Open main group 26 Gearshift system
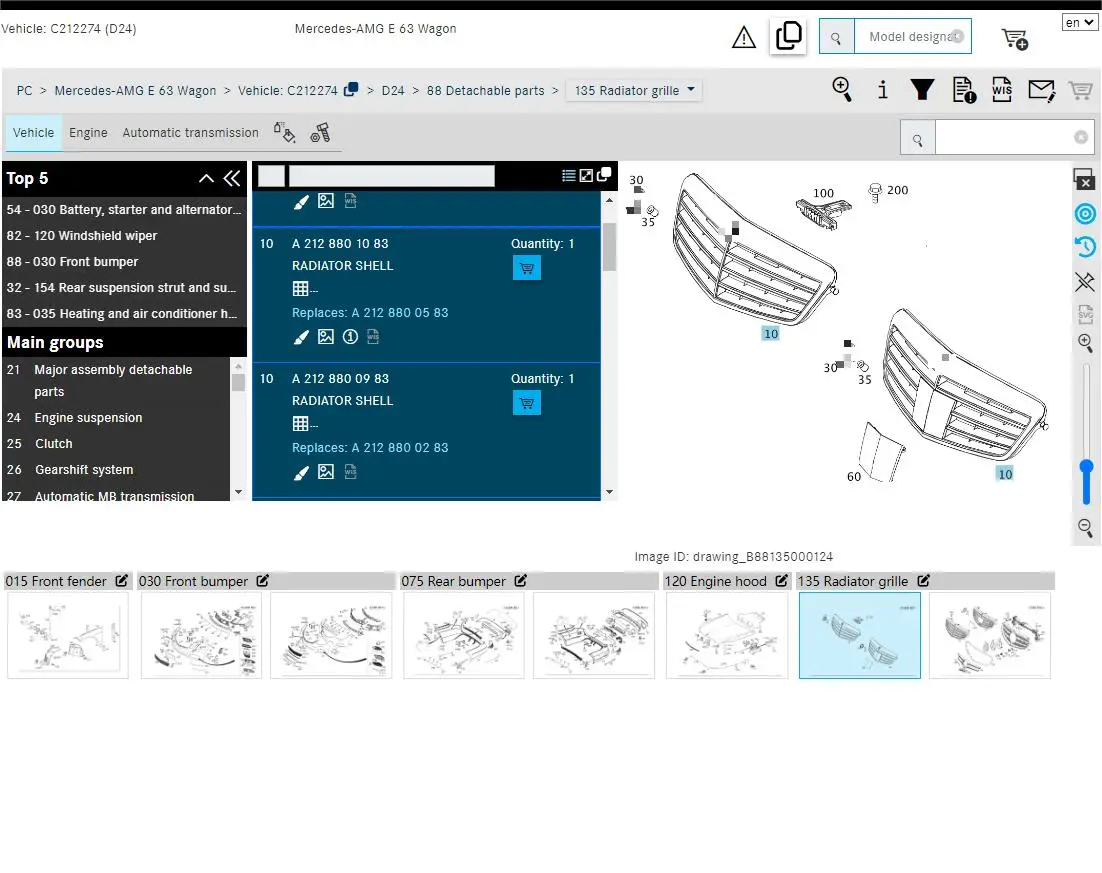This screenshot has height=873, width=1102. coord(117,470)
